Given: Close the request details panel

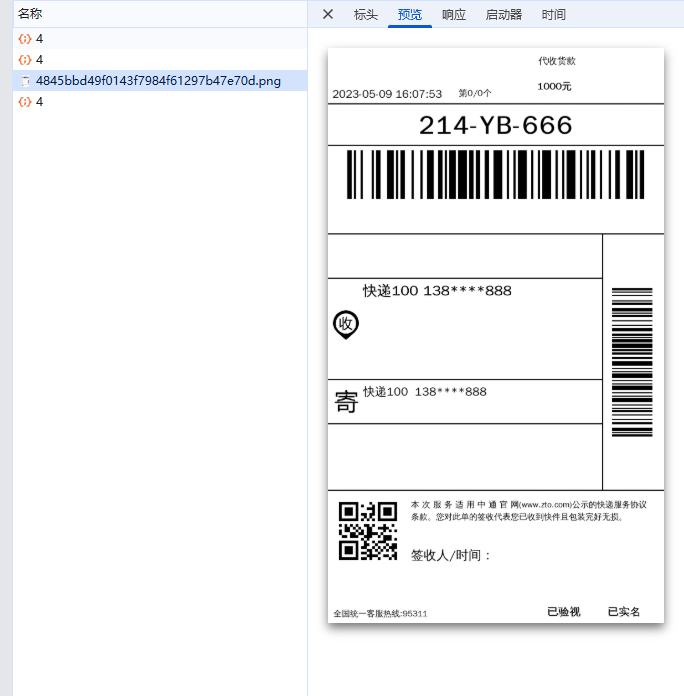Looking at the screenshot, I should tap(328, 14).
